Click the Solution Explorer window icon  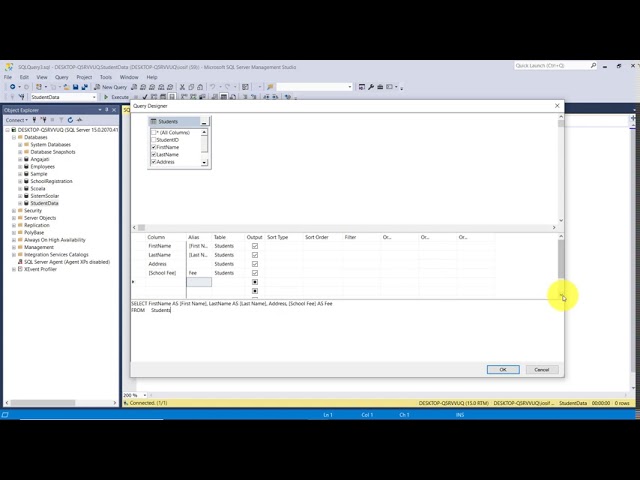pyautogui.click(x=362, y=87)
